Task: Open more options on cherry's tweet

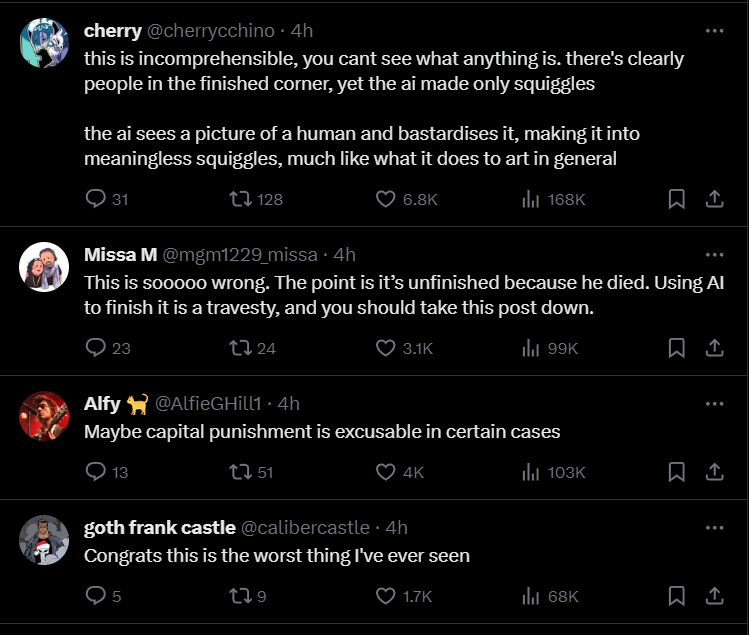Action: (714, 31)
